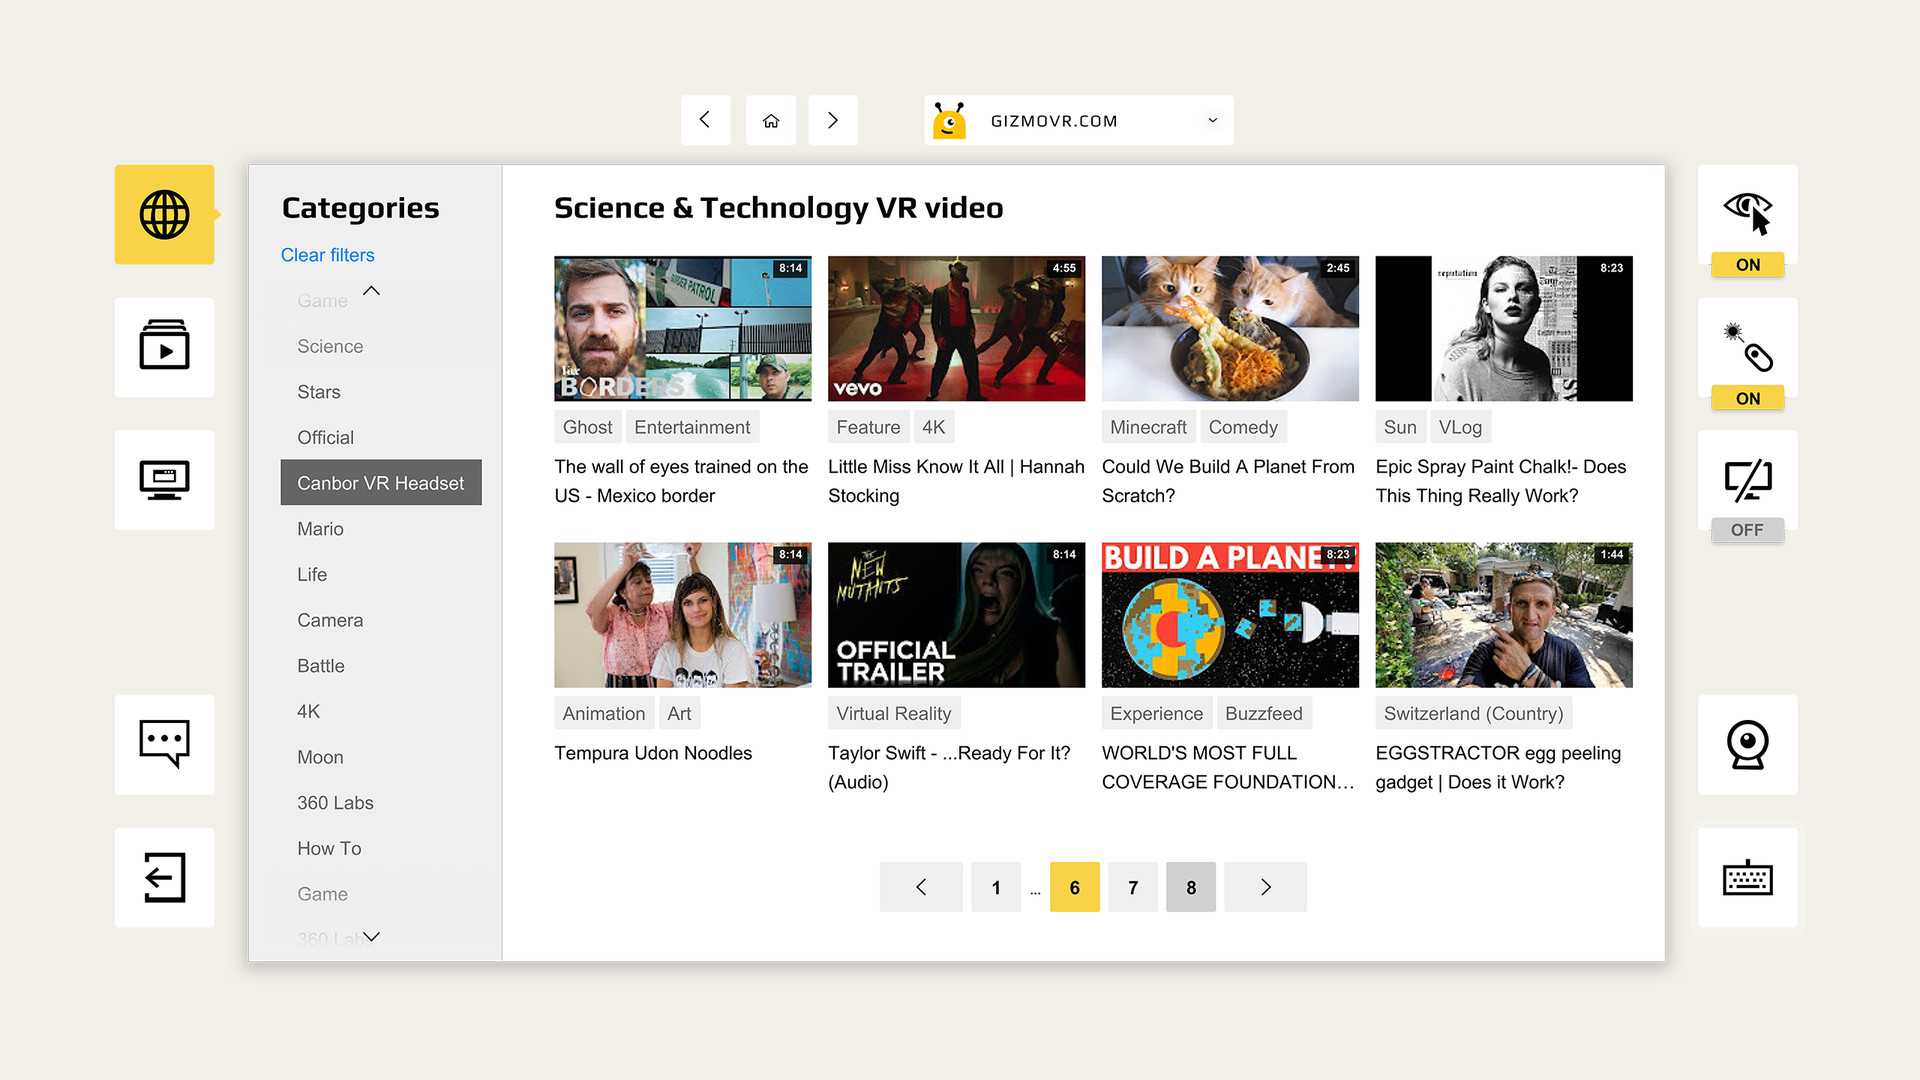Viewport: 1920px width, 1080px height.
Task: Select the Camera category
Action: (x=330, y=620)
